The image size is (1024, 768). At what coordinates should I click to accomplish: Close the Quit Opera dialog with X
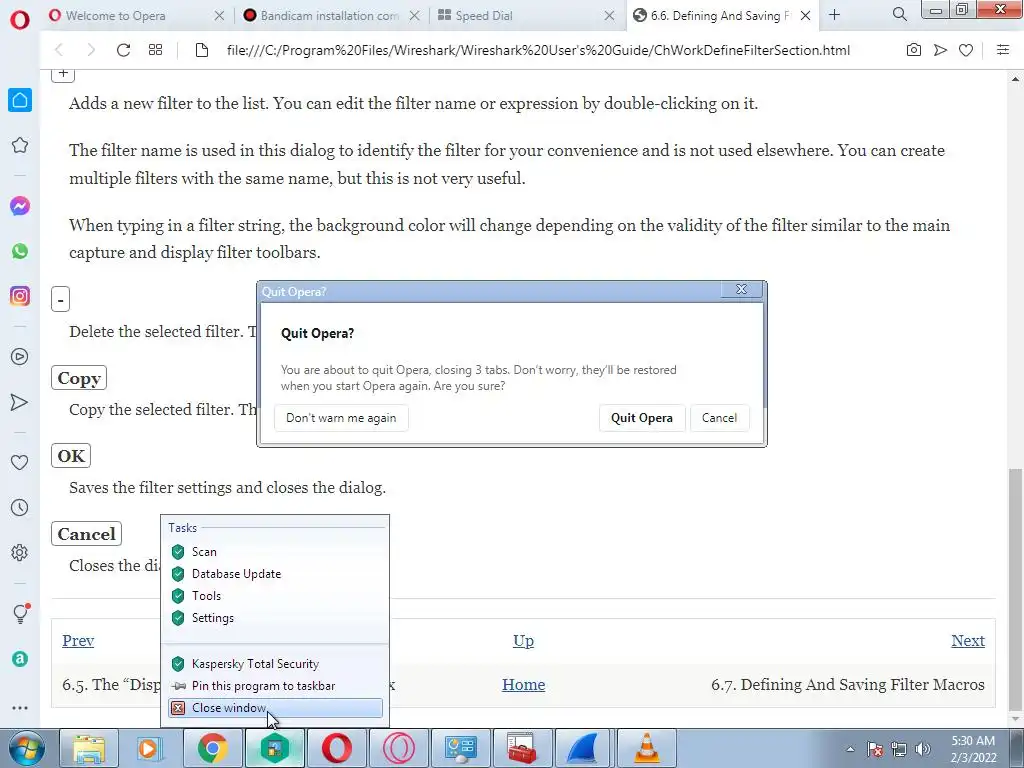pos(741,289)
